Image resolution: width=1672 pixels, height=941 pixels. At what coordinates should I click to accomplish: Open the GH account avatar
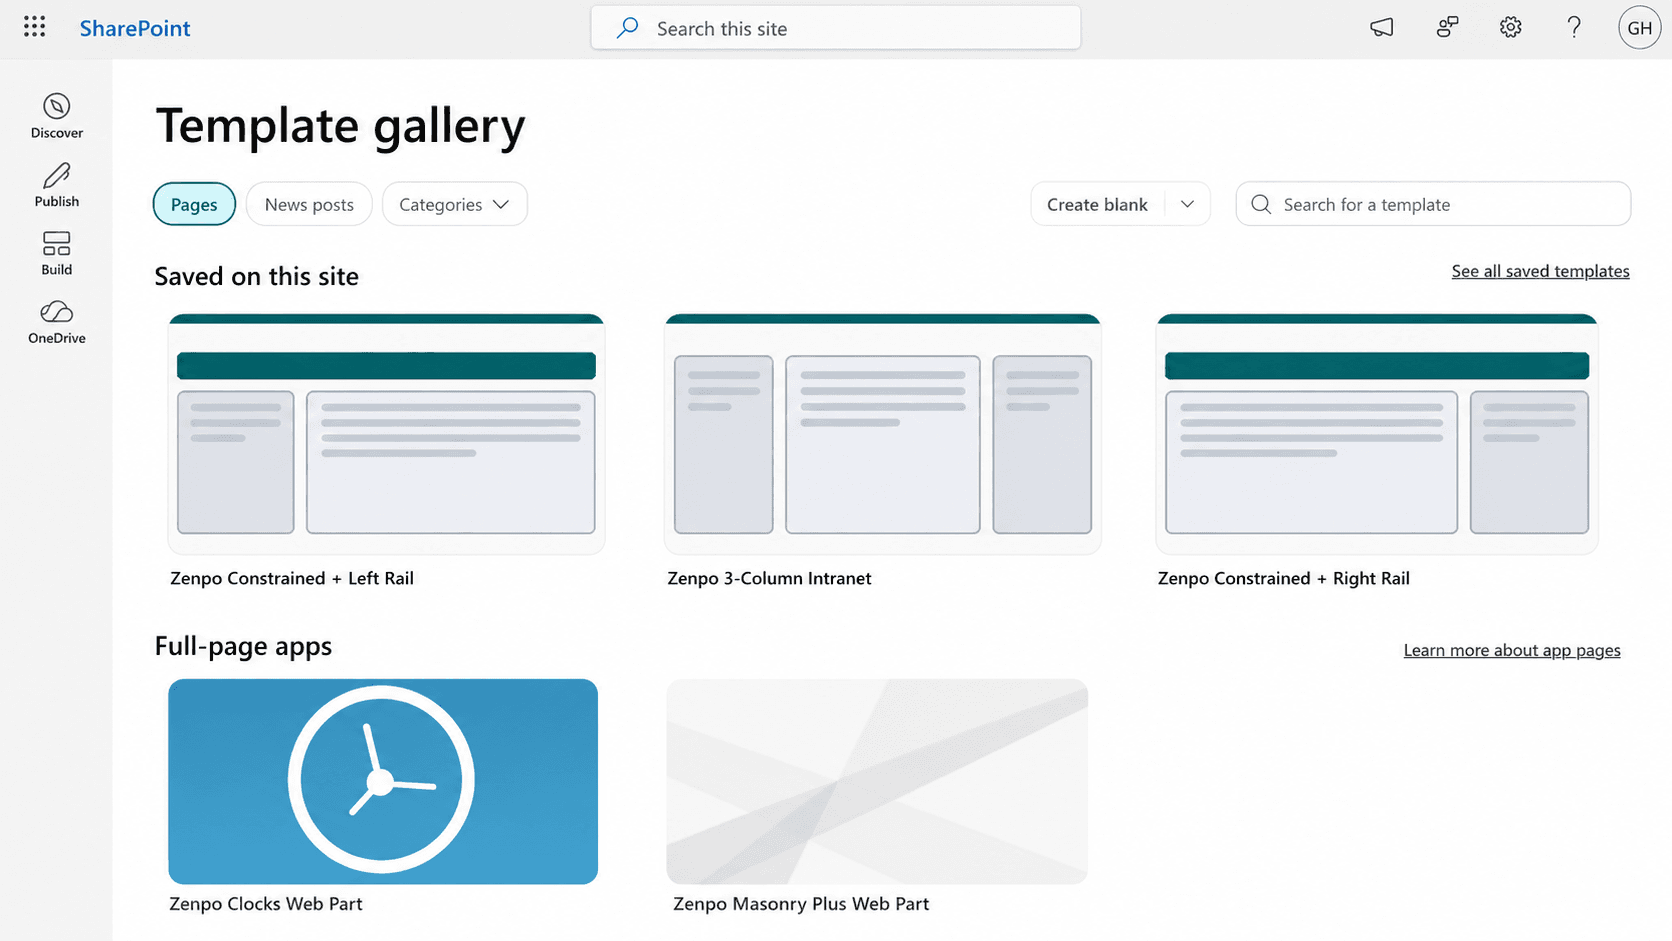point(1639,28)
